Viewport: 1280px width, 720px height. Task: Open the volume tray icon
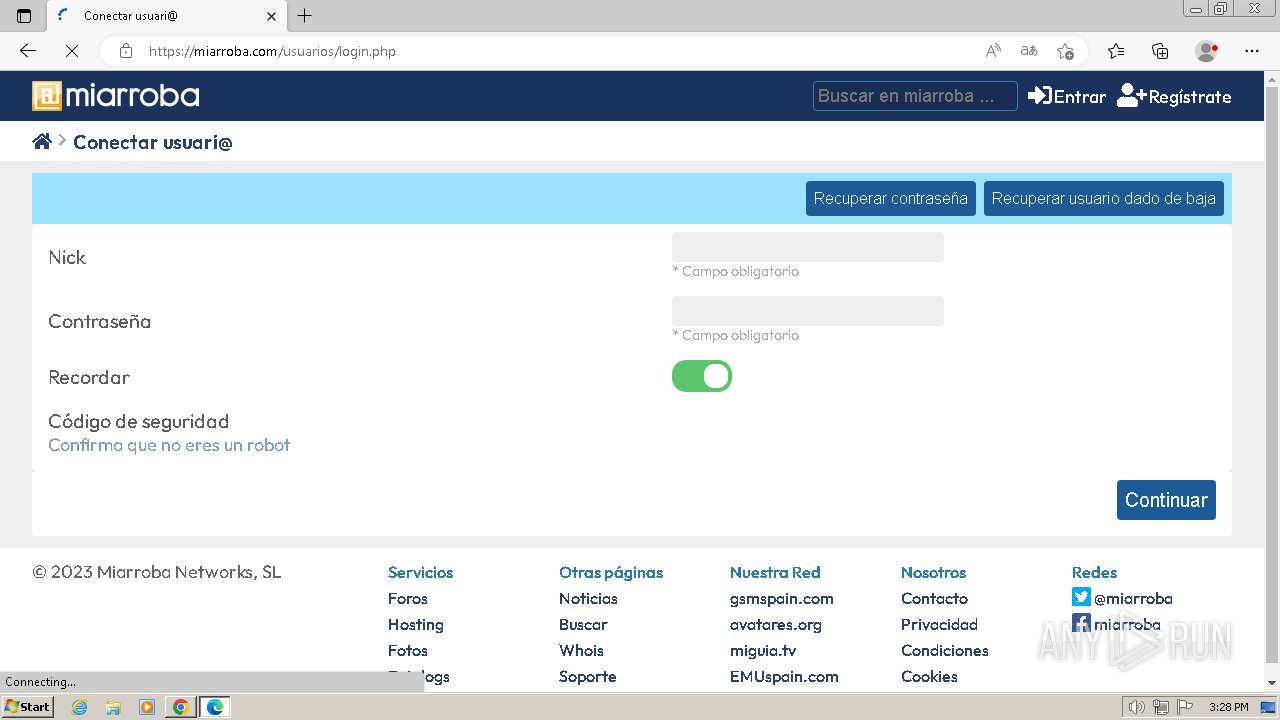pyautogui.click(x=1136, y=707)
